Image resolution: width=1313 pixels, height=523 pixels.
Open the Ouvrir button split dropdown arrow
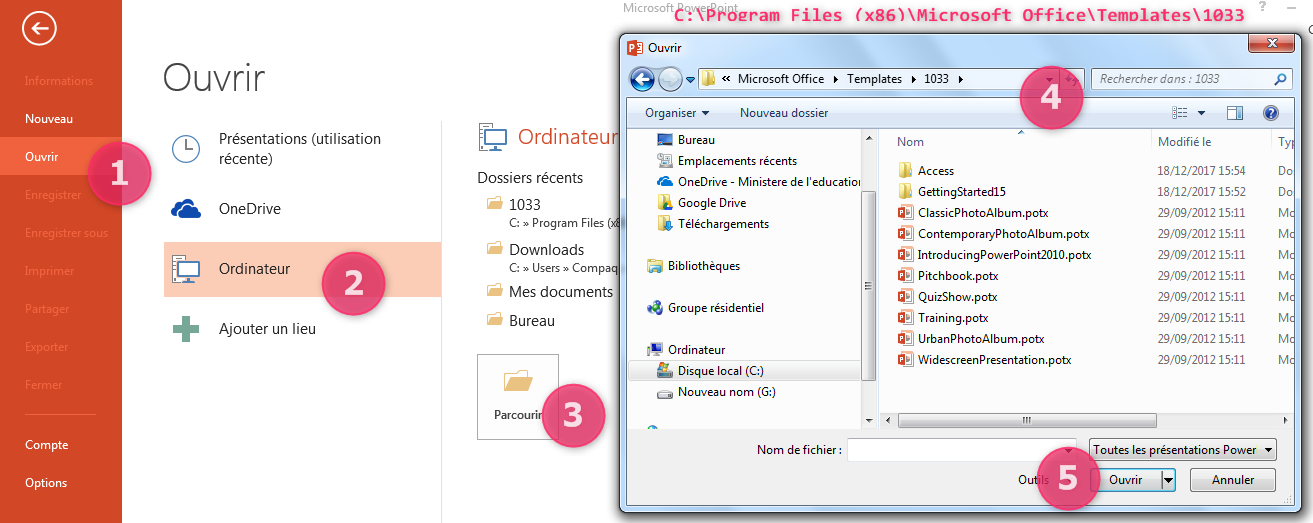point(1167,480)
